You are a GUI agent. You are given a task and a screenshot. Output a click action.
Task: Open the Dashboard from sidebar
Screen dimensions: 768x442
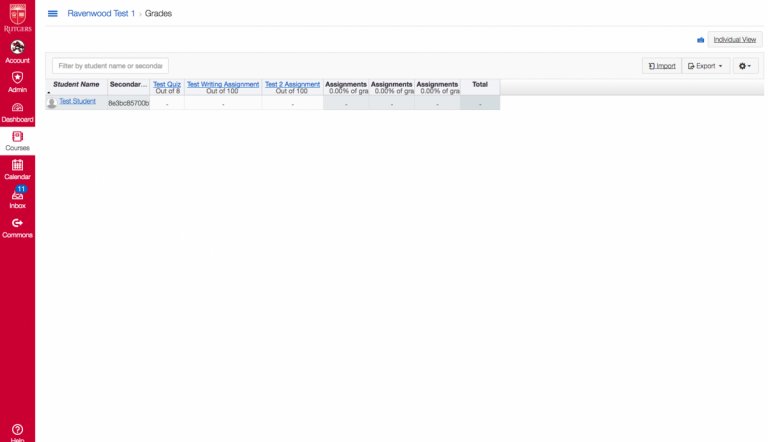(x=18, y=112)
